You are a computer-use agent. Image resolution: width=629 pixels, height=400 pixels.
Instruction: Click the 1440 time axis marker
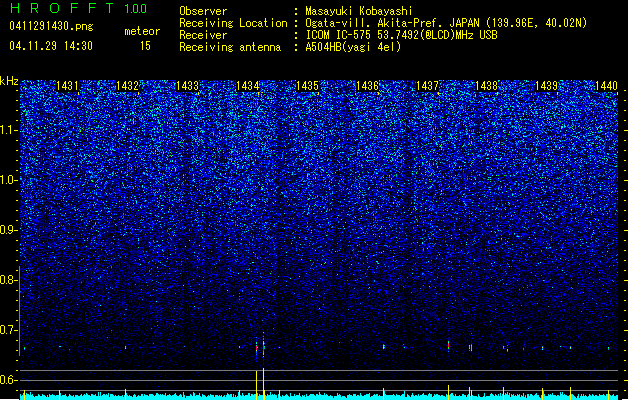coord(606,86)
